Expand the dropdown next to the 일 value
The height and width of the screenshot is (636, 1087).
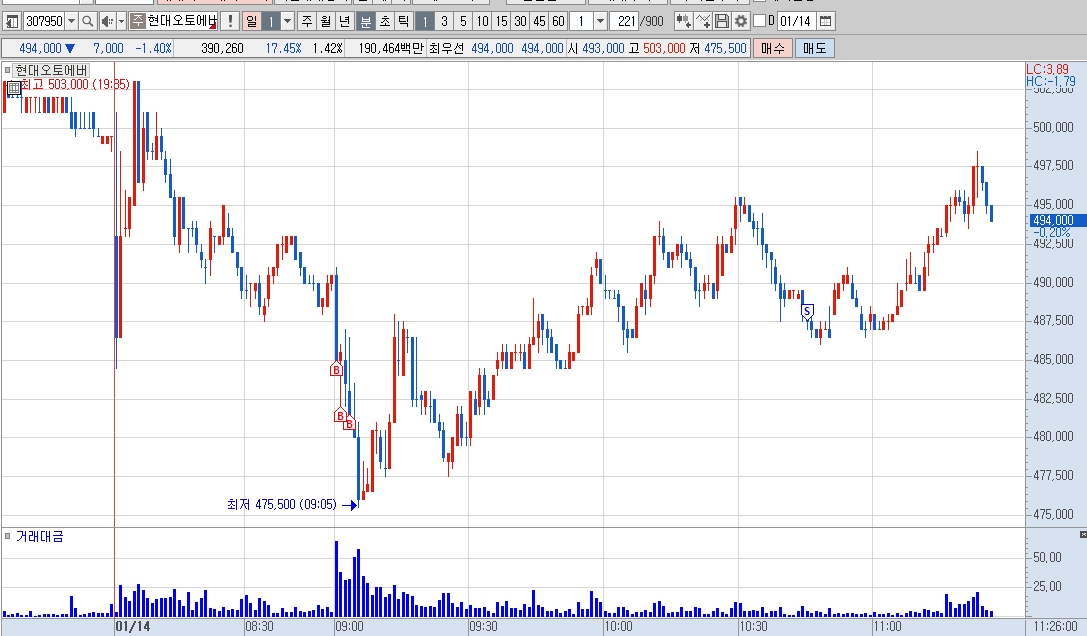pos(288,22)
